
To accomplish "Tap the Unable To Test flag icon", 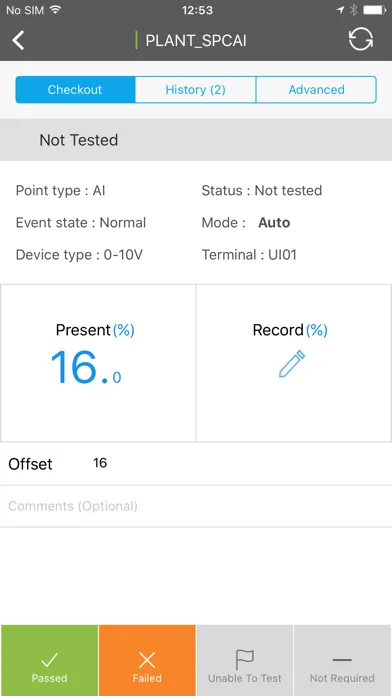I will pos(245,660).
